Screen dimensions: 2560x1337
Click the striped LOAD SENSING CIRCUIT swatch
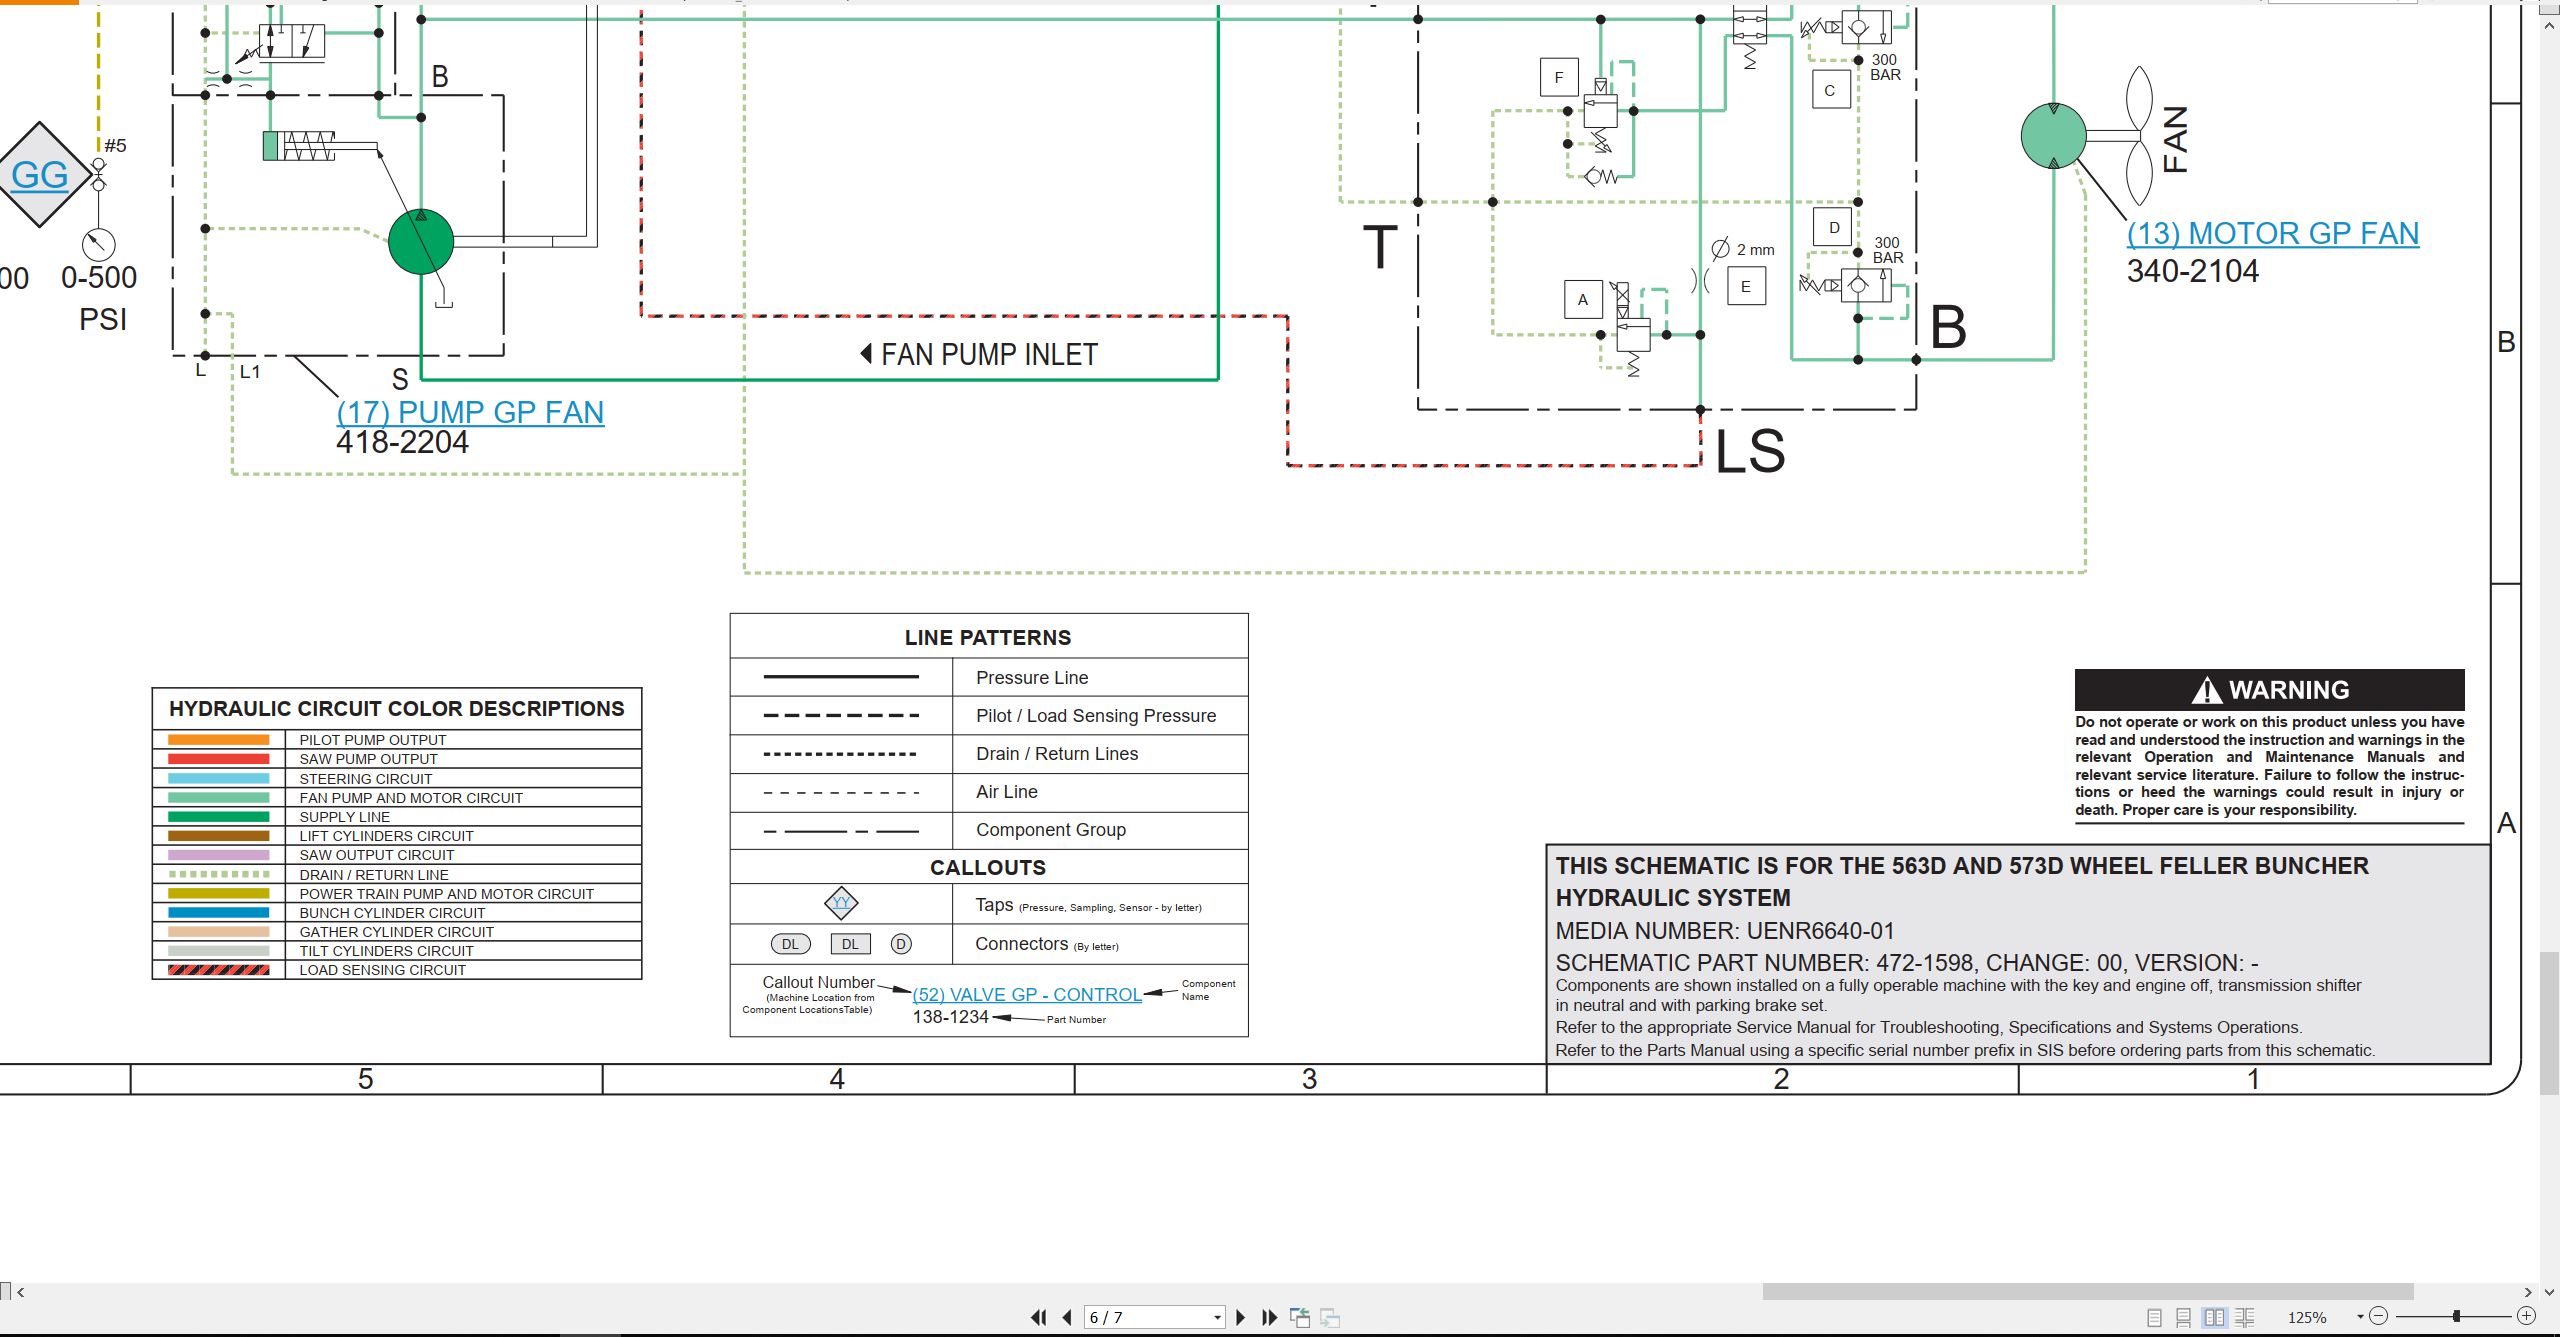[x=219, y=970]
